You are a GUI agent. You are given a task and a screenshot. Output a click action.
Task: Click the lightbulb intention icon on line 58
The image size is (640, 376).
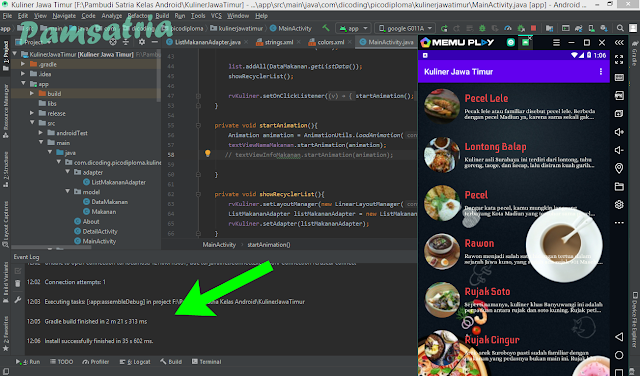point(207,154)
